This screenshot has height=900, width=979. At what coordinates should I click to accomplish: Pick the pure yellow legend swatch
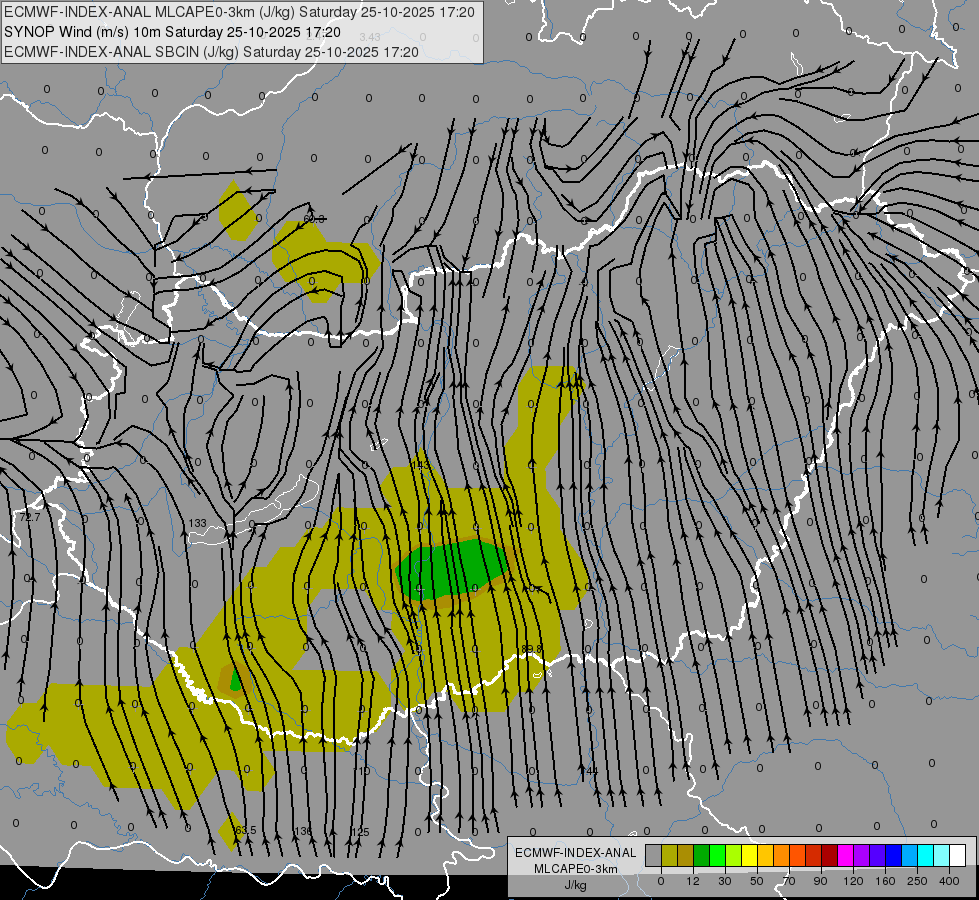click(x=749, y=855)
